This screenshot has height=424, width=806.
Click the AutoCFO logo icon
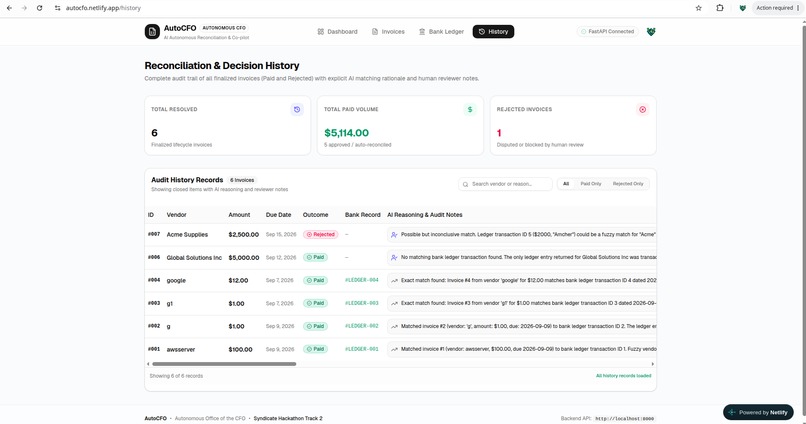coord(152,31)
